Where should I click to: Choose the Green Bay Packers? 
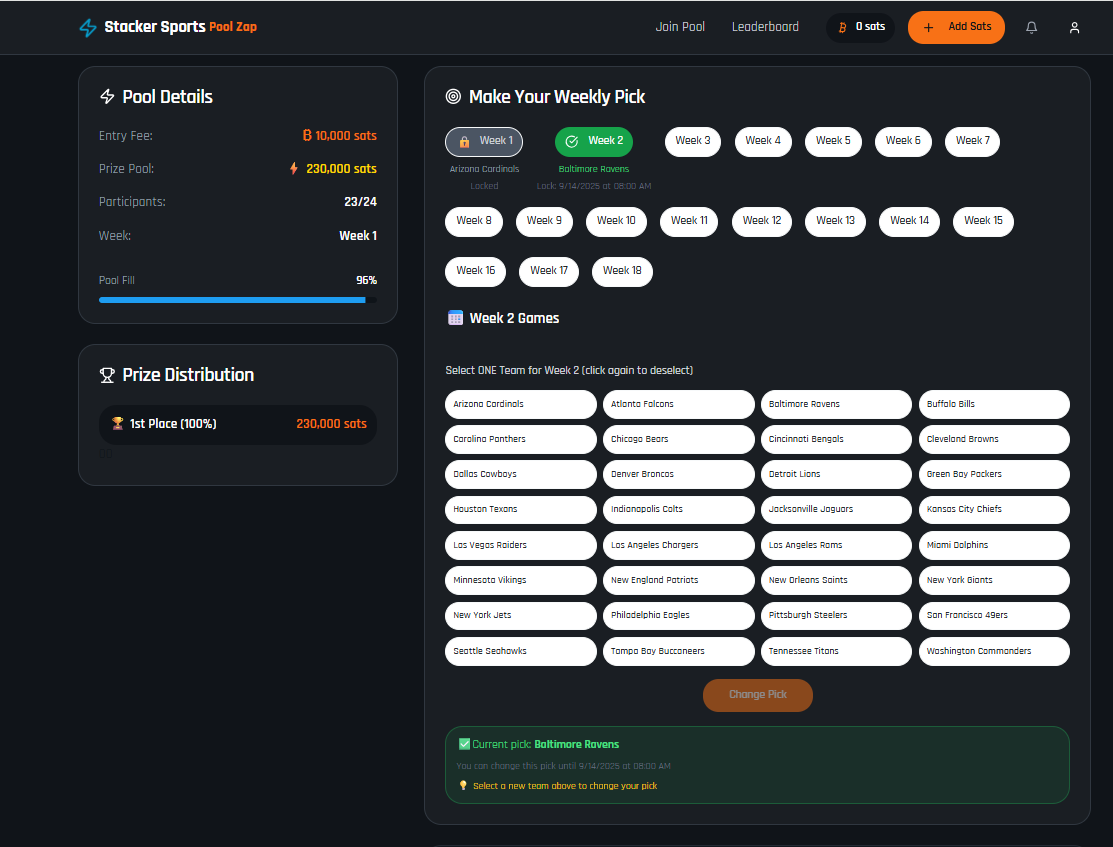coord(994,474)
